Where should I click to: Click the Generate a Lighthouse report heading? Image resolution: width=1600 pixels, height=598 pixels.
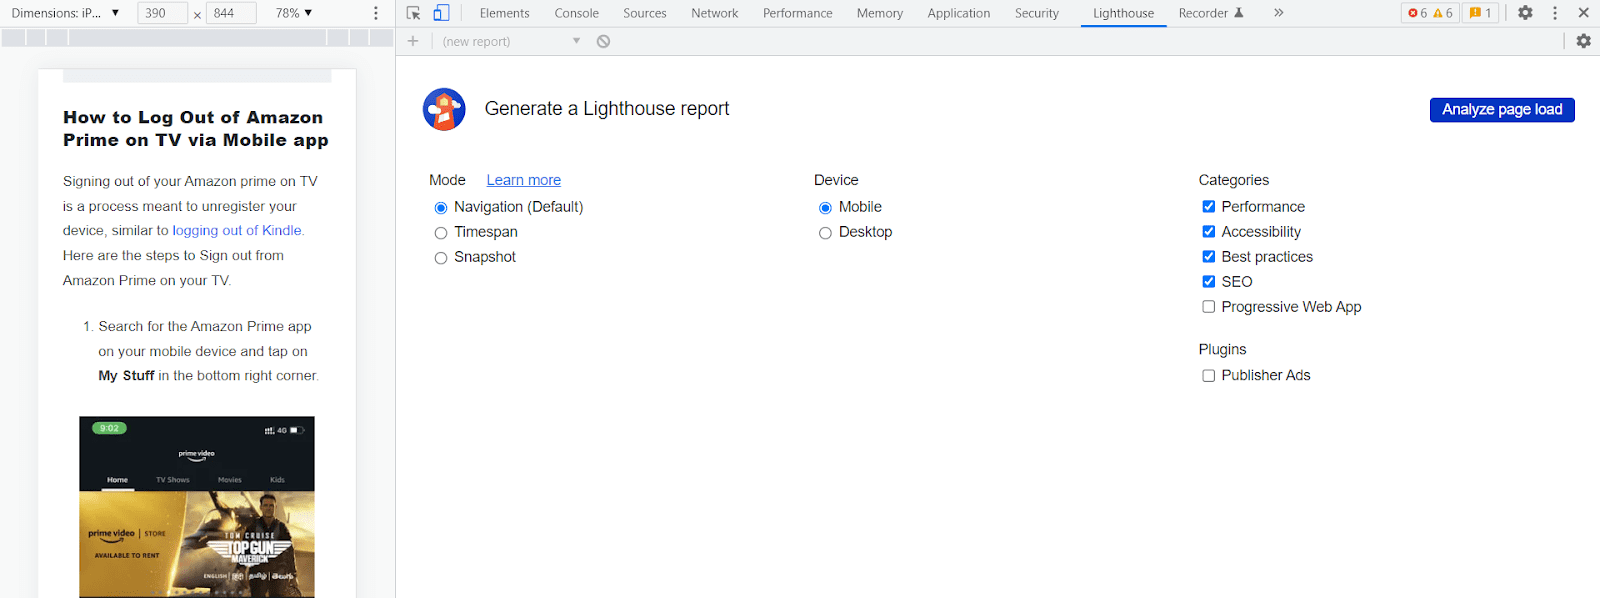(607, 109)
